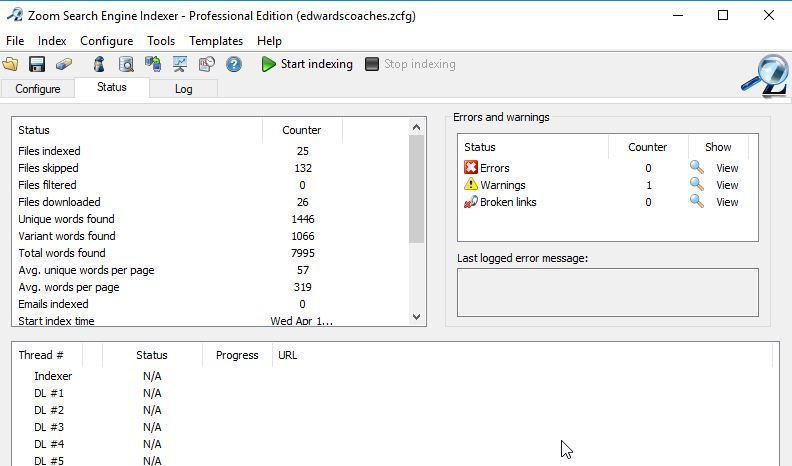Click the Stop indexing label
The height and width of the screenshot is (466, 792).
click(x=420, y=64)
